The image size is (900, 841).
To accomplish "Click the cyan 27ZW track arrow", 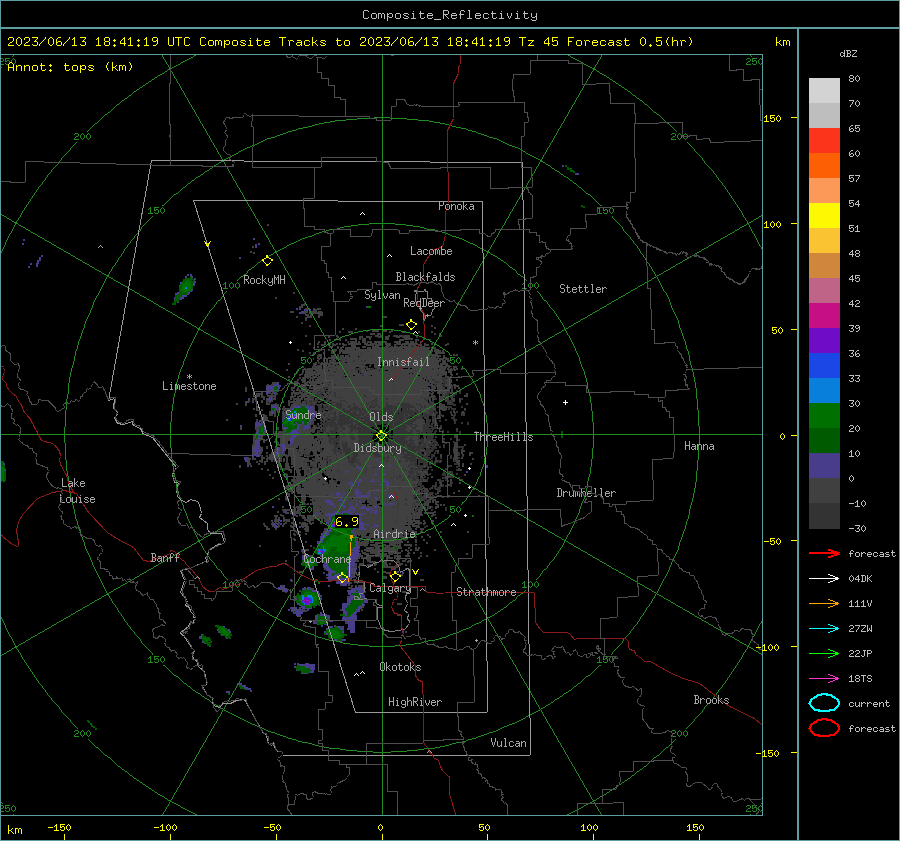I will [824, 629].
